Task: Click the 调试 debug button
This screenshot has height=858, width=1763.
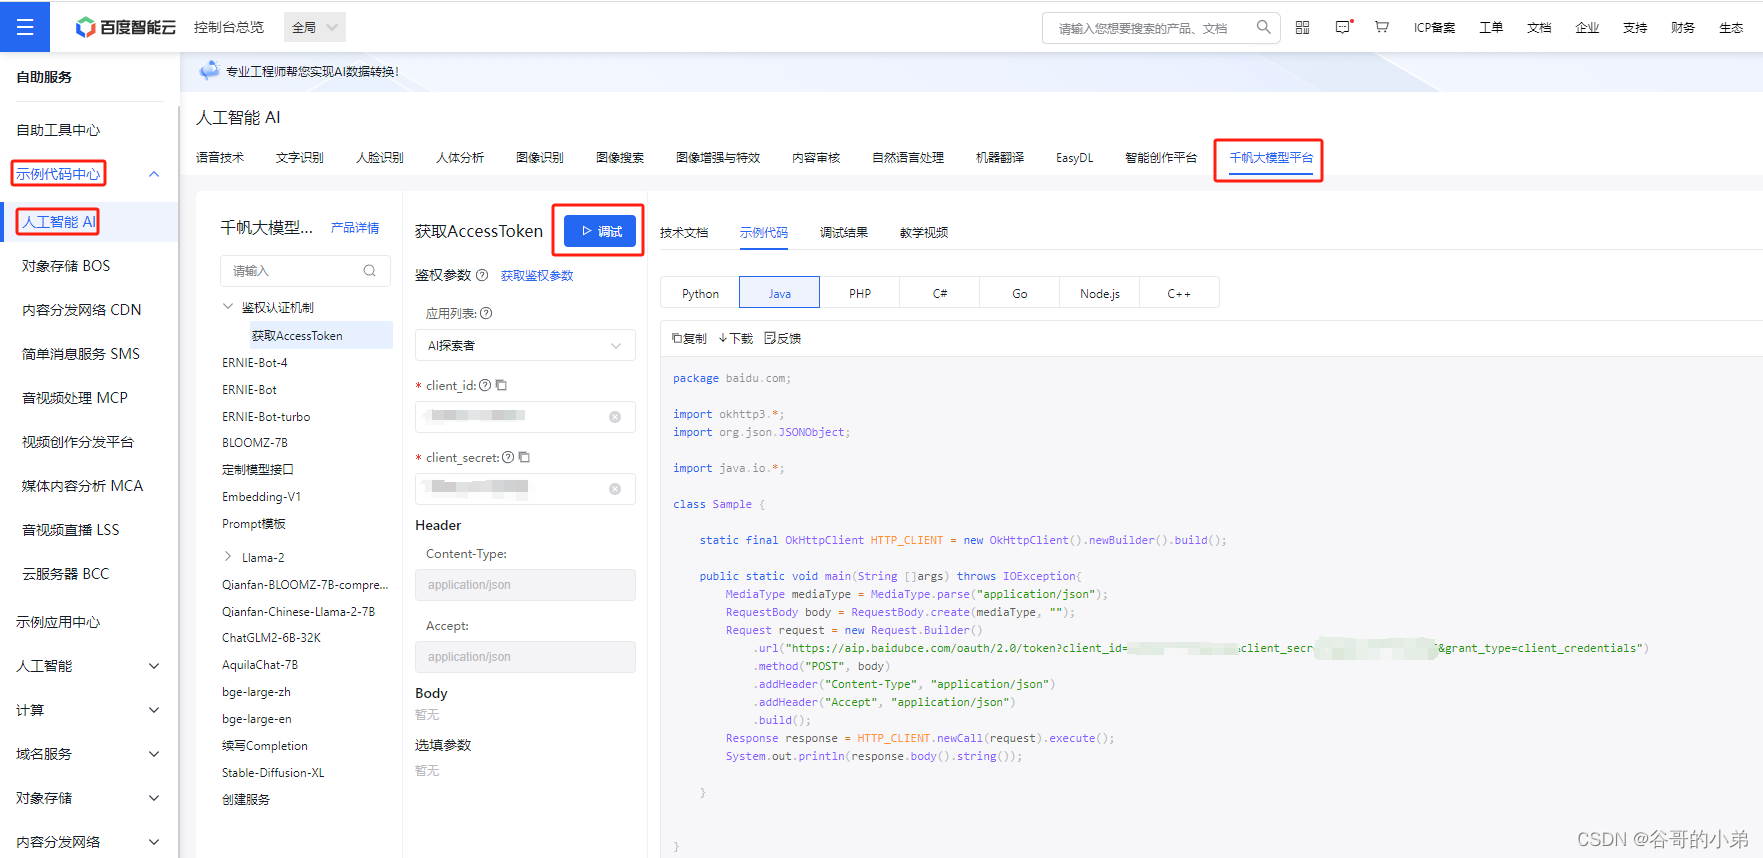Action: (x=600, y=231)
